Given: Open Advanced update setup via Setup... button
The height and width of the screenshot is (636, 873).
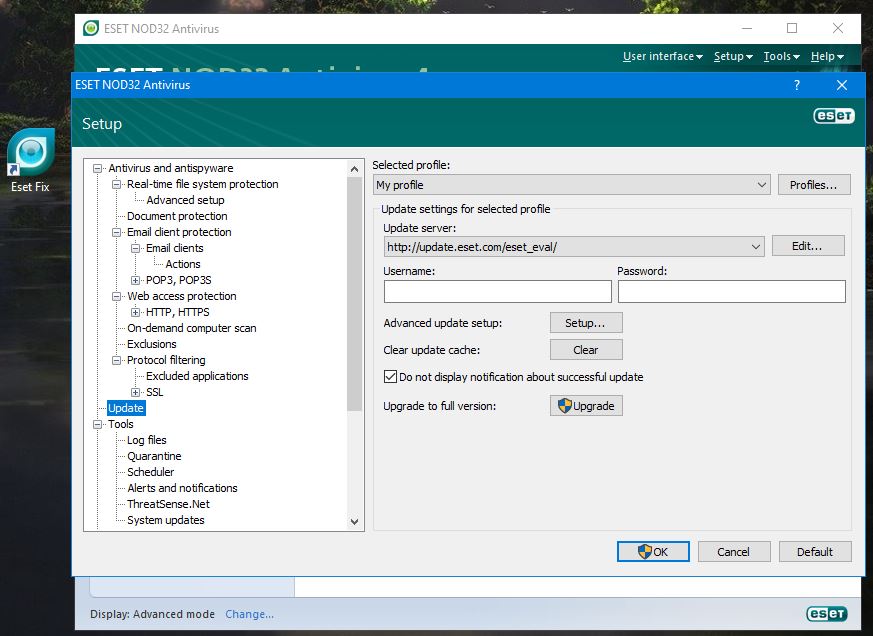Looking at the screenshot, I should pos(586,323).
